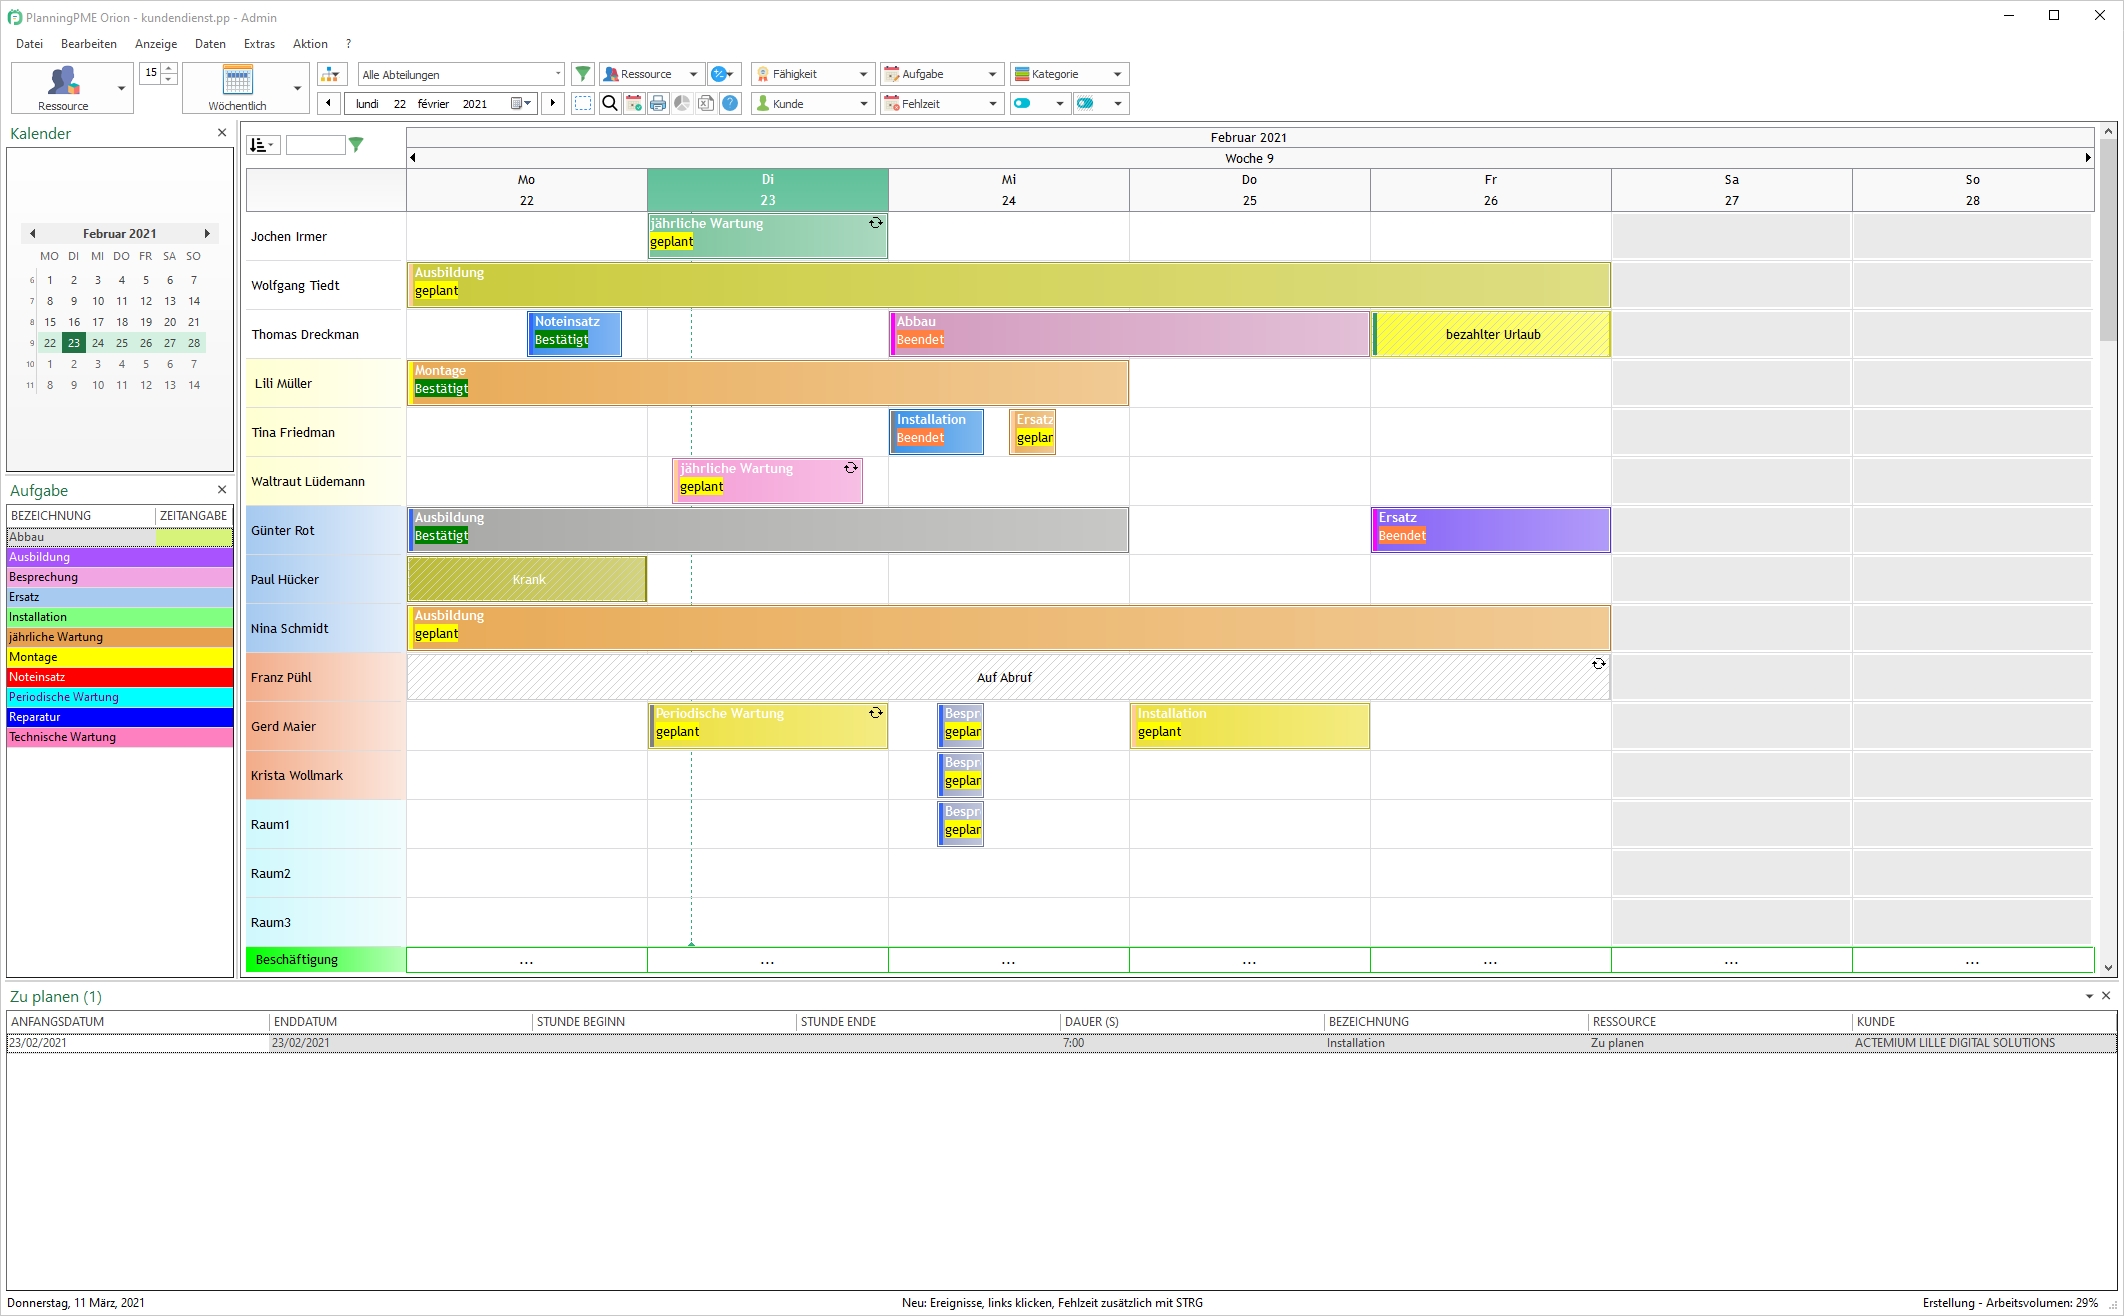Select Periodische Wartung cyan task row
2124x1316 pixels.
coord(120,697)
